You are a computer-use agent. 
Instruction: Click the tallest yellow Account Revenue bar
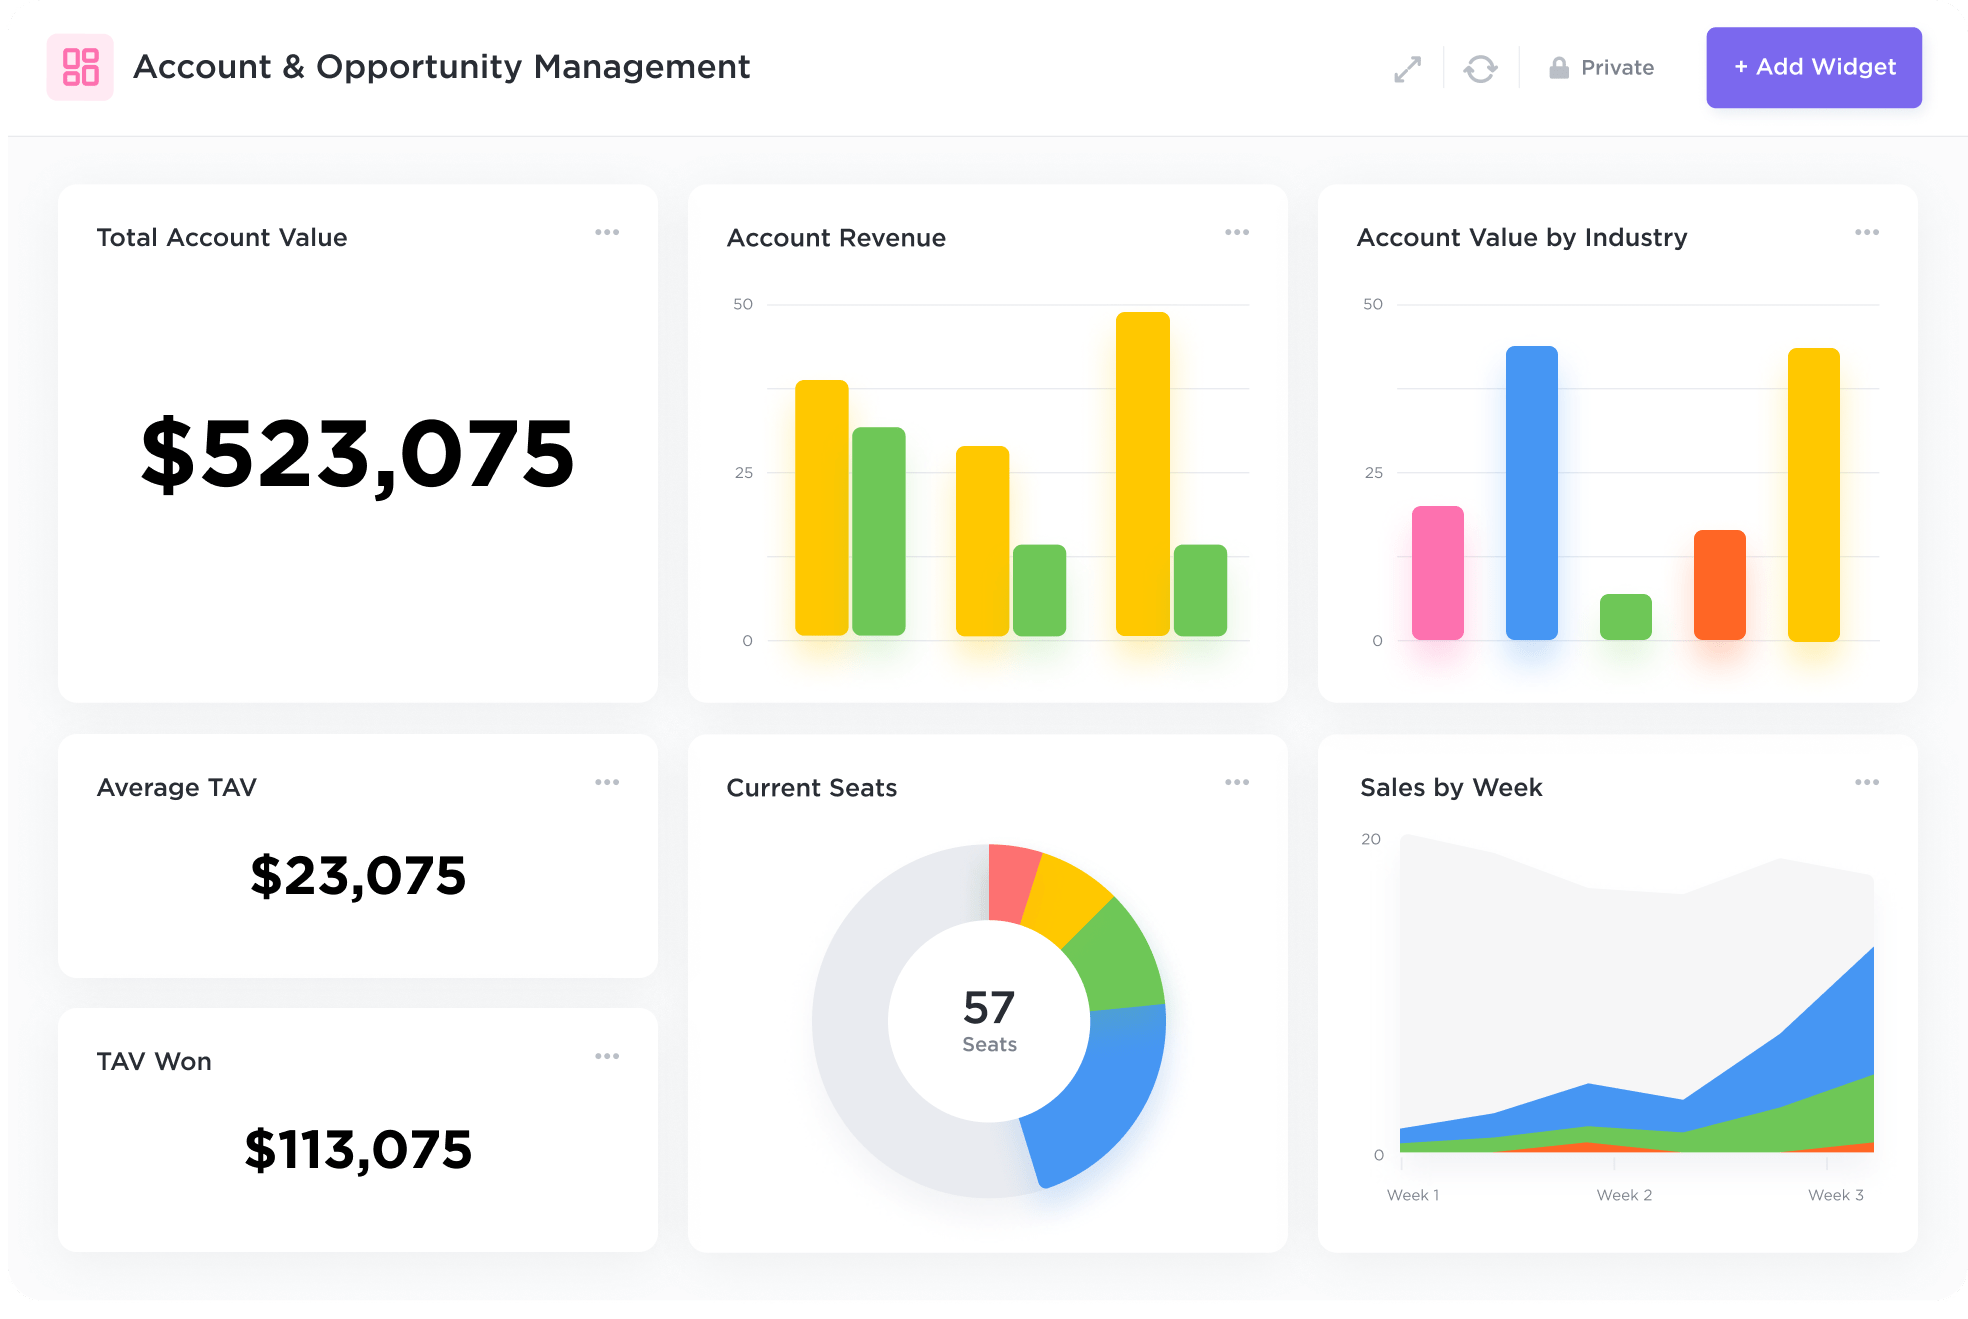[1142, 474]
